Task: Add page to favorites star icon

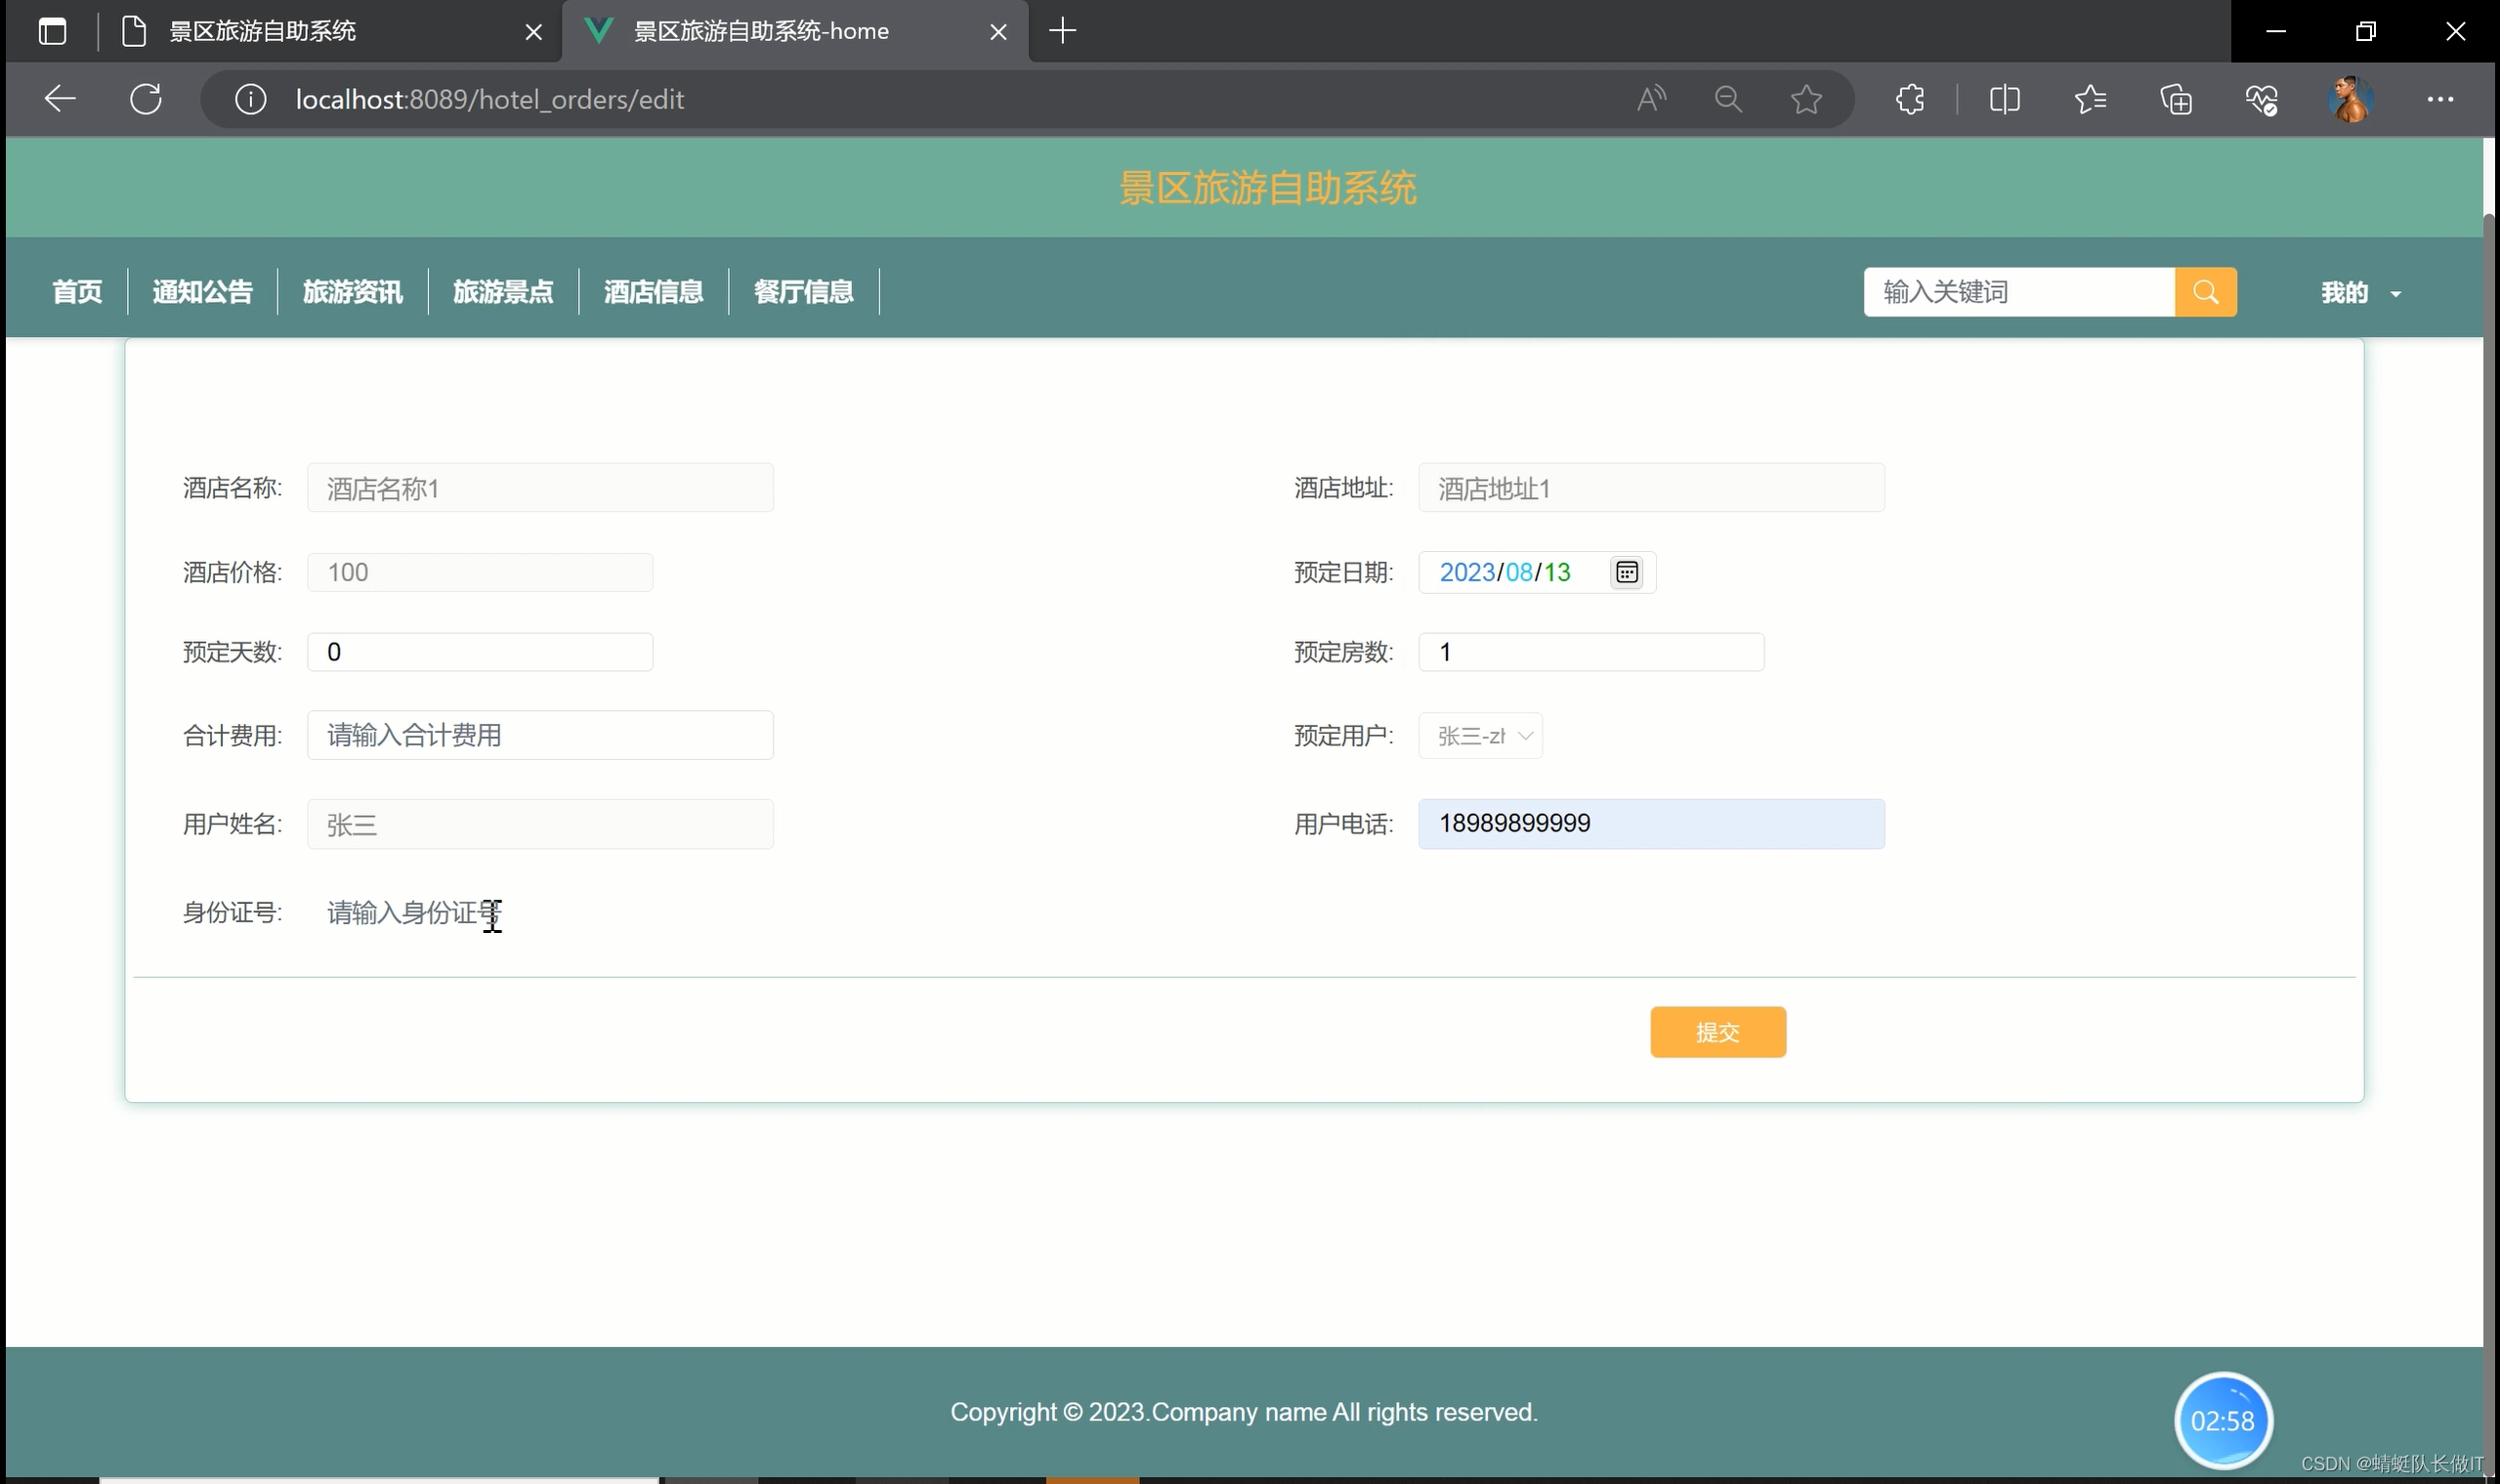Action: (1805, 99)
